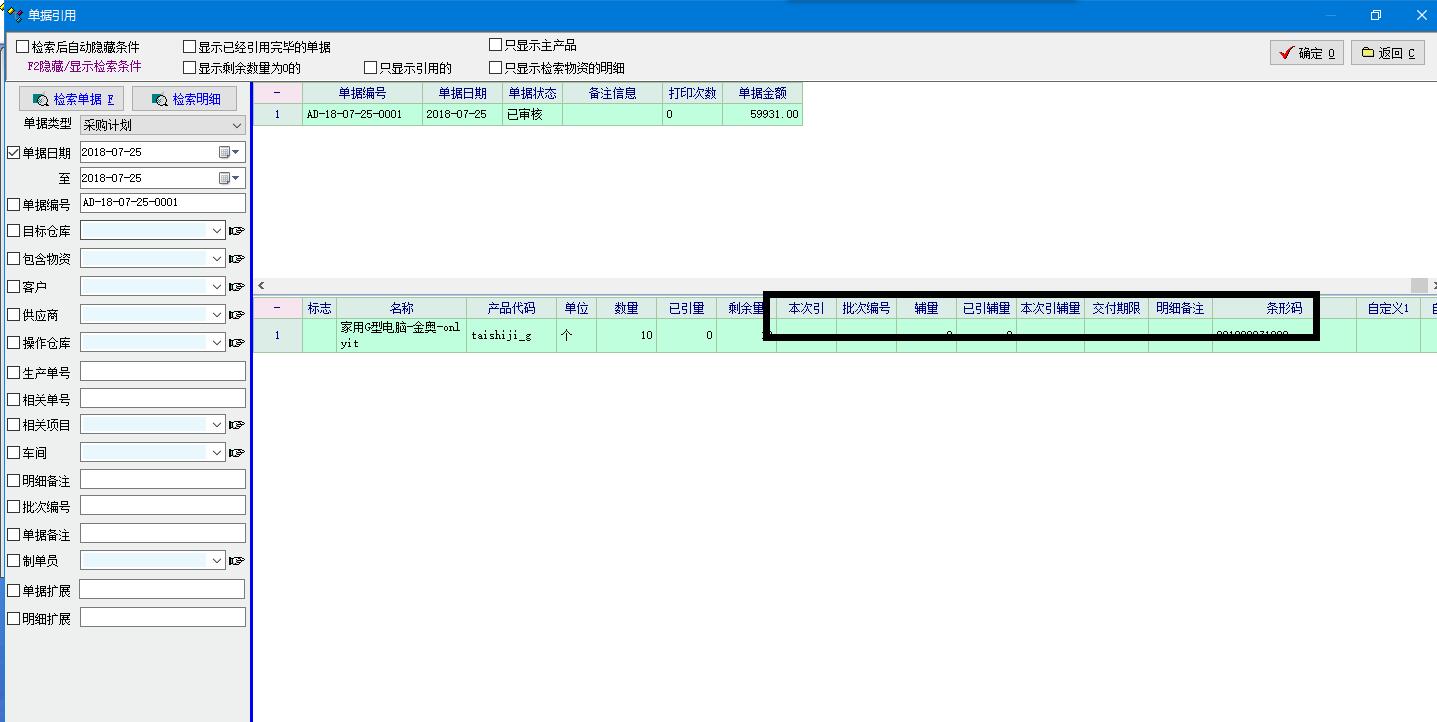This screenshot has height=722, width=1437.
Task: Expand the 单据类型 dropdown showing 采购计划
Action: tap(237, 126)
